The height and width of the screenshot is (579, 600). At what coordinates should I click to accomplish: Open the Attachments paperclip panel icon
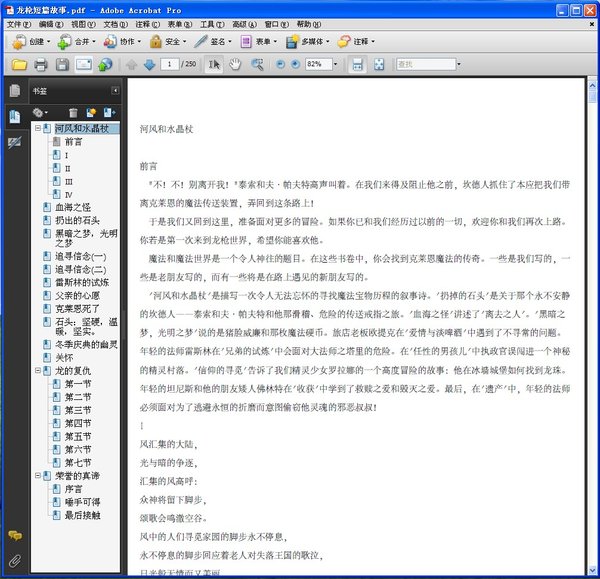click(x=15, y=561)
